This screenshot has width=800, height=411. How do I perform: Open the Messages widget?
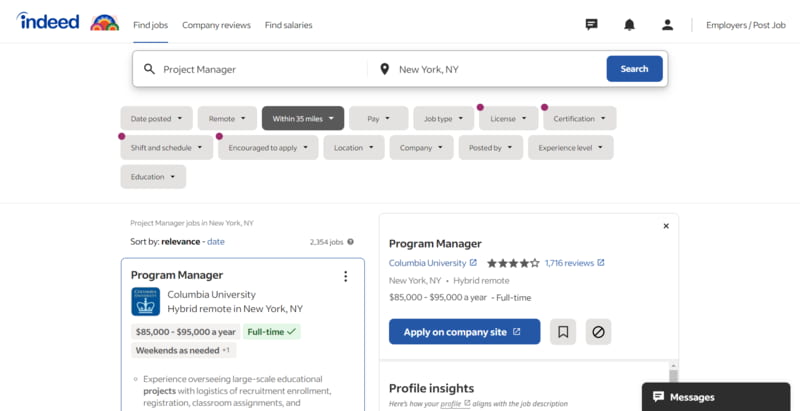pos(716,397)
